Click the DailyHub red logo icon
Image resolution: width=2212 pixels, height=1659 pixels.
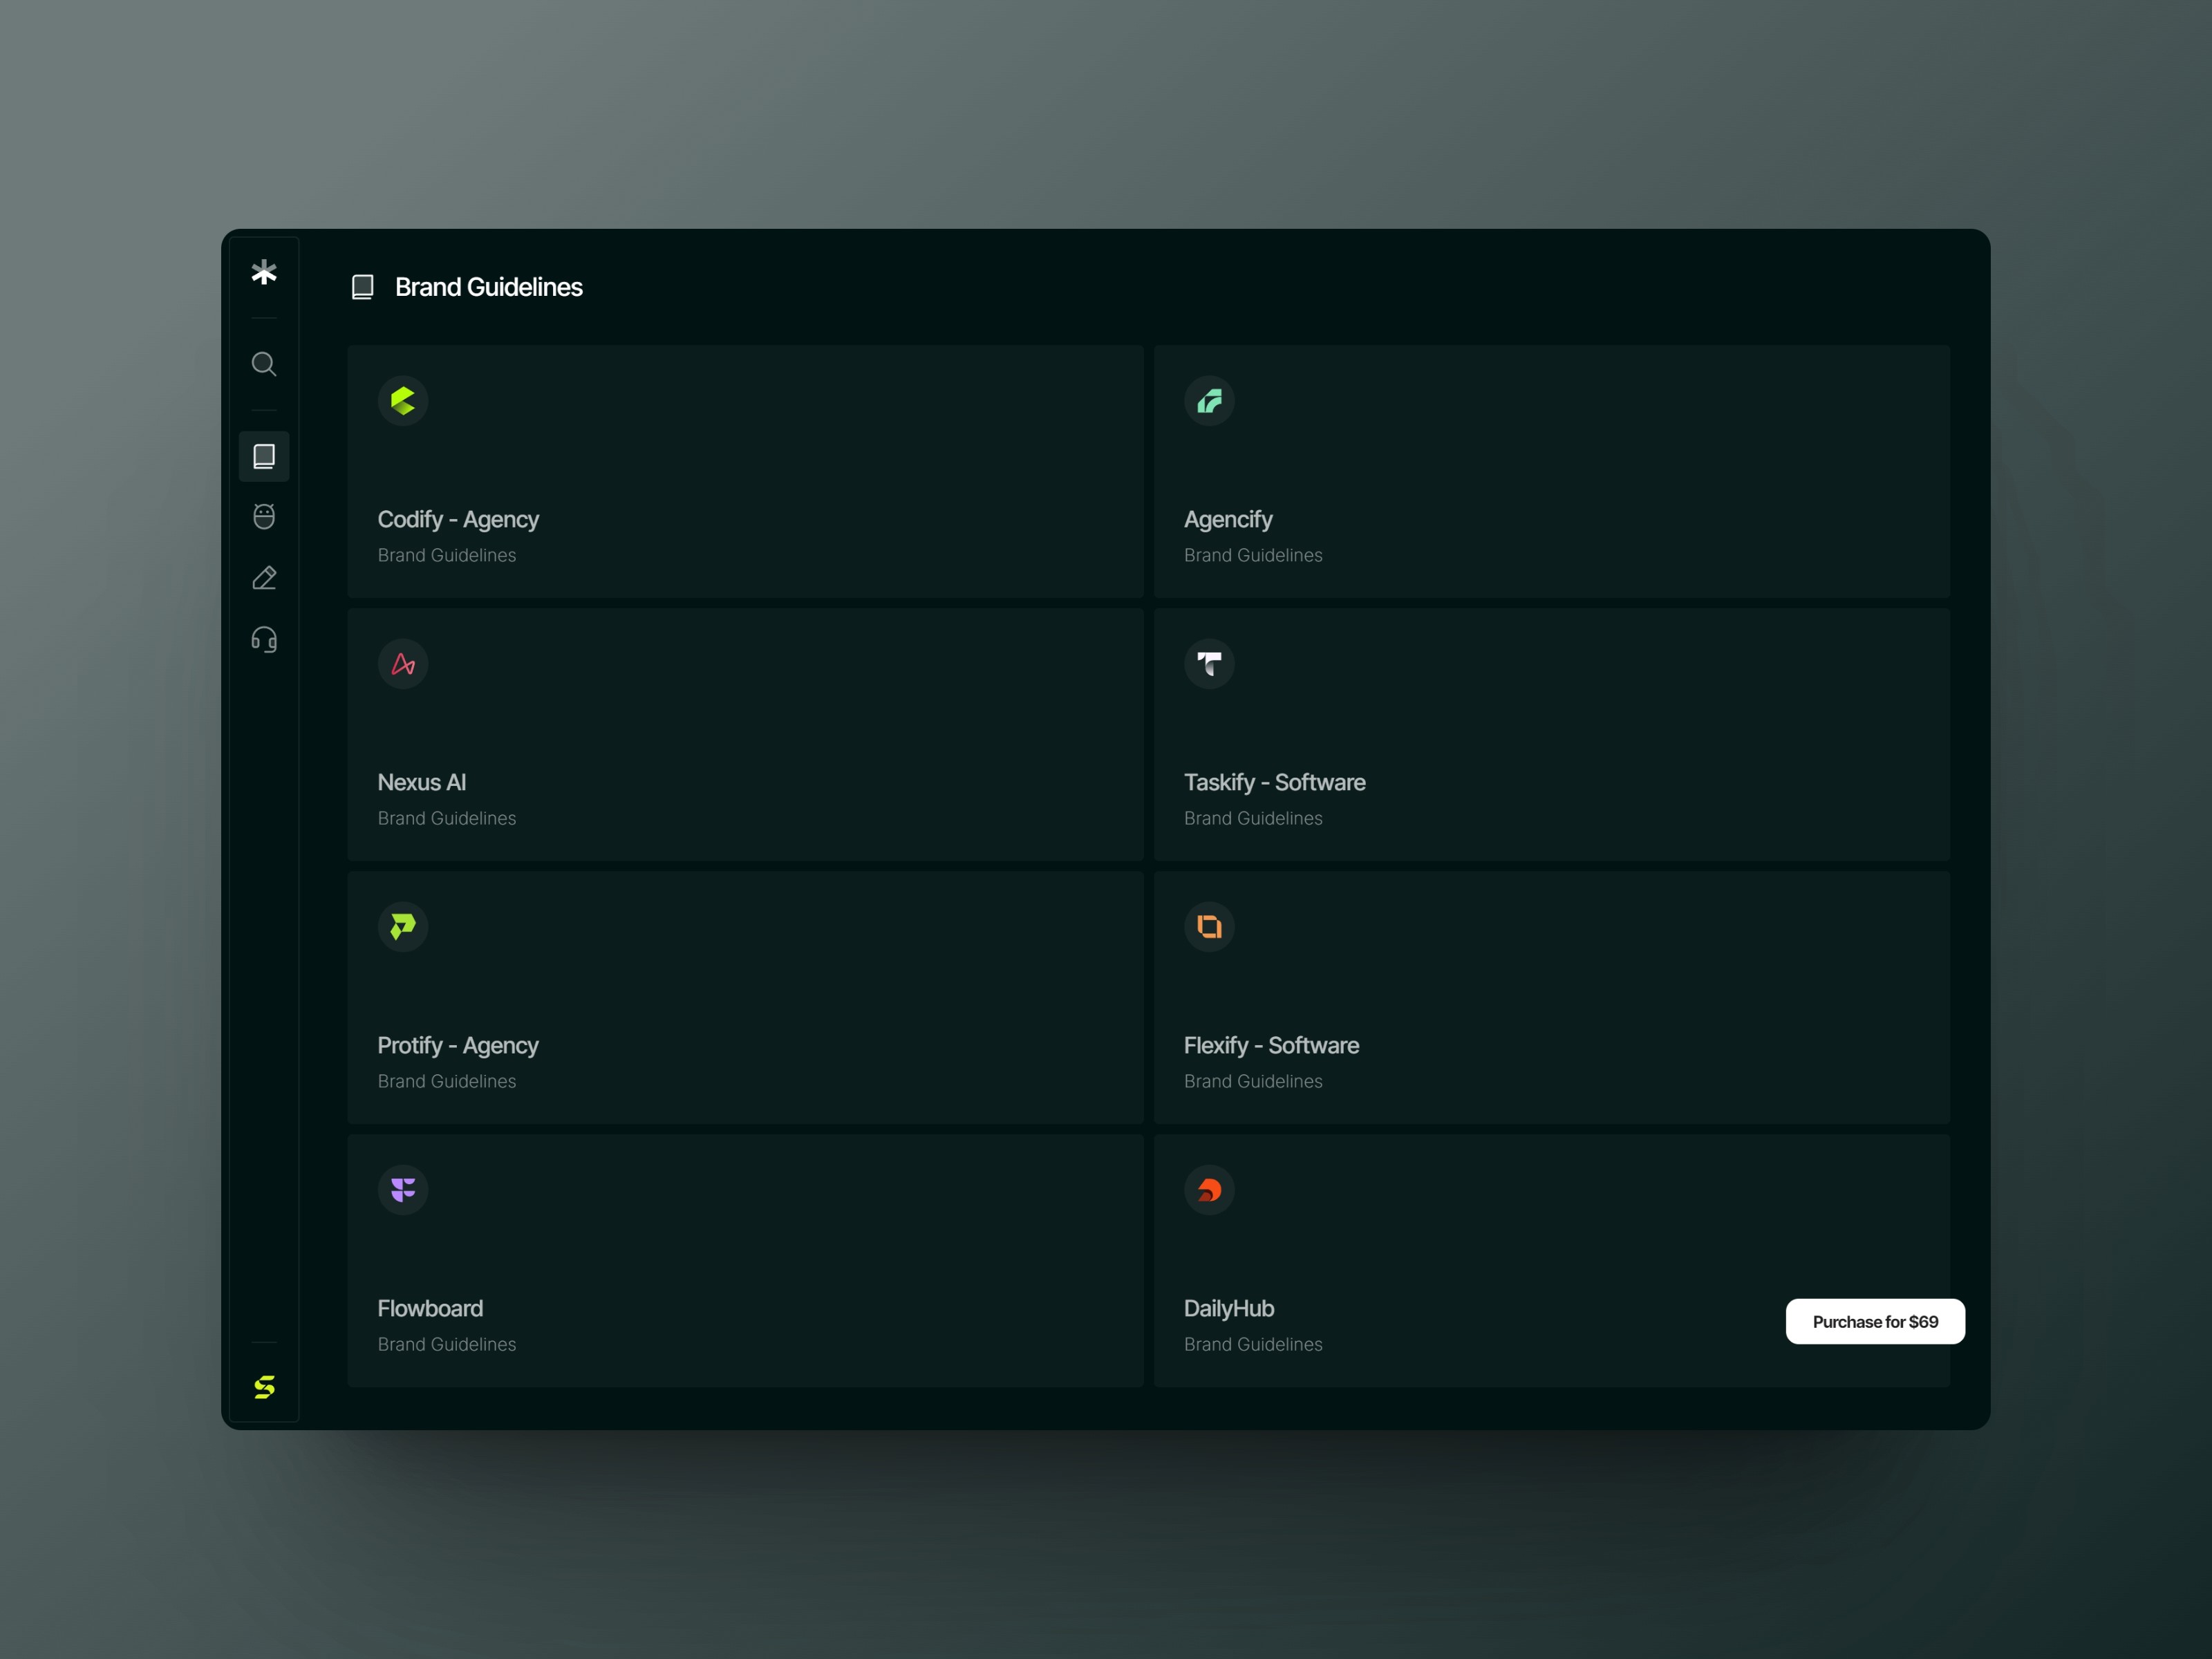pos(1209,1190)
